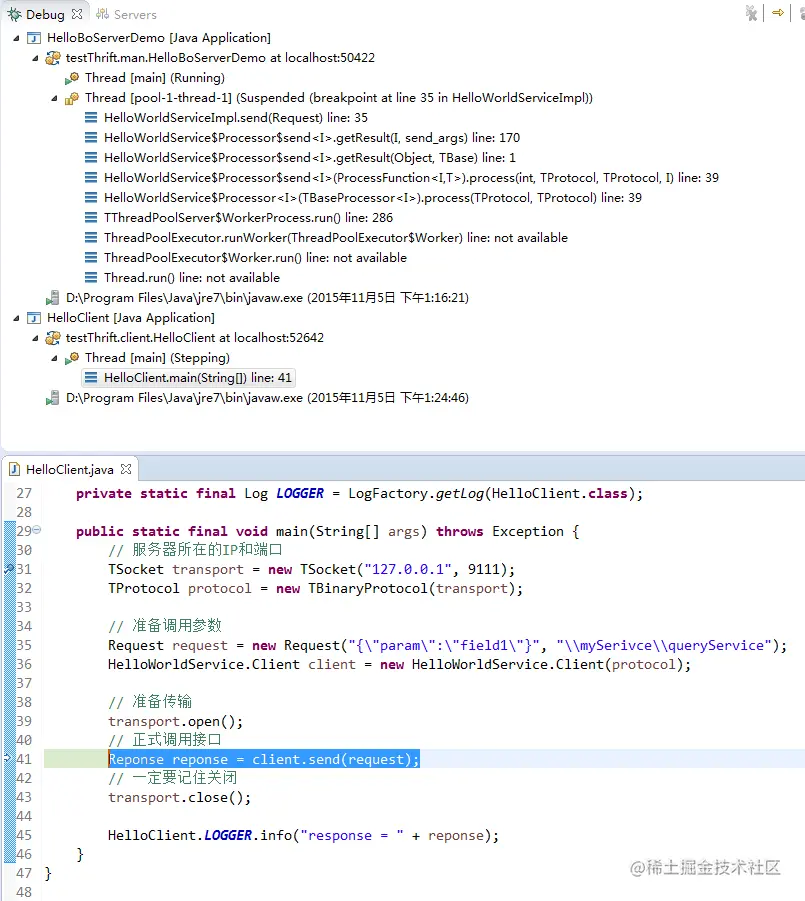Close the HelloClient.java editor tab

coord(126,469)
